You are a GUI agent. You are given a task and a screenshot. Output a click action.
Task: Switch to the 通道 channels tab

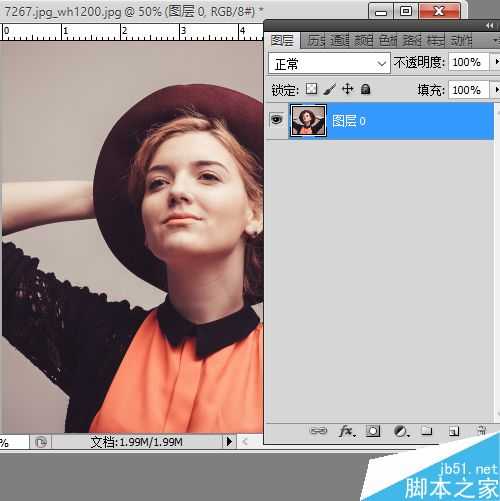(340, 41)
